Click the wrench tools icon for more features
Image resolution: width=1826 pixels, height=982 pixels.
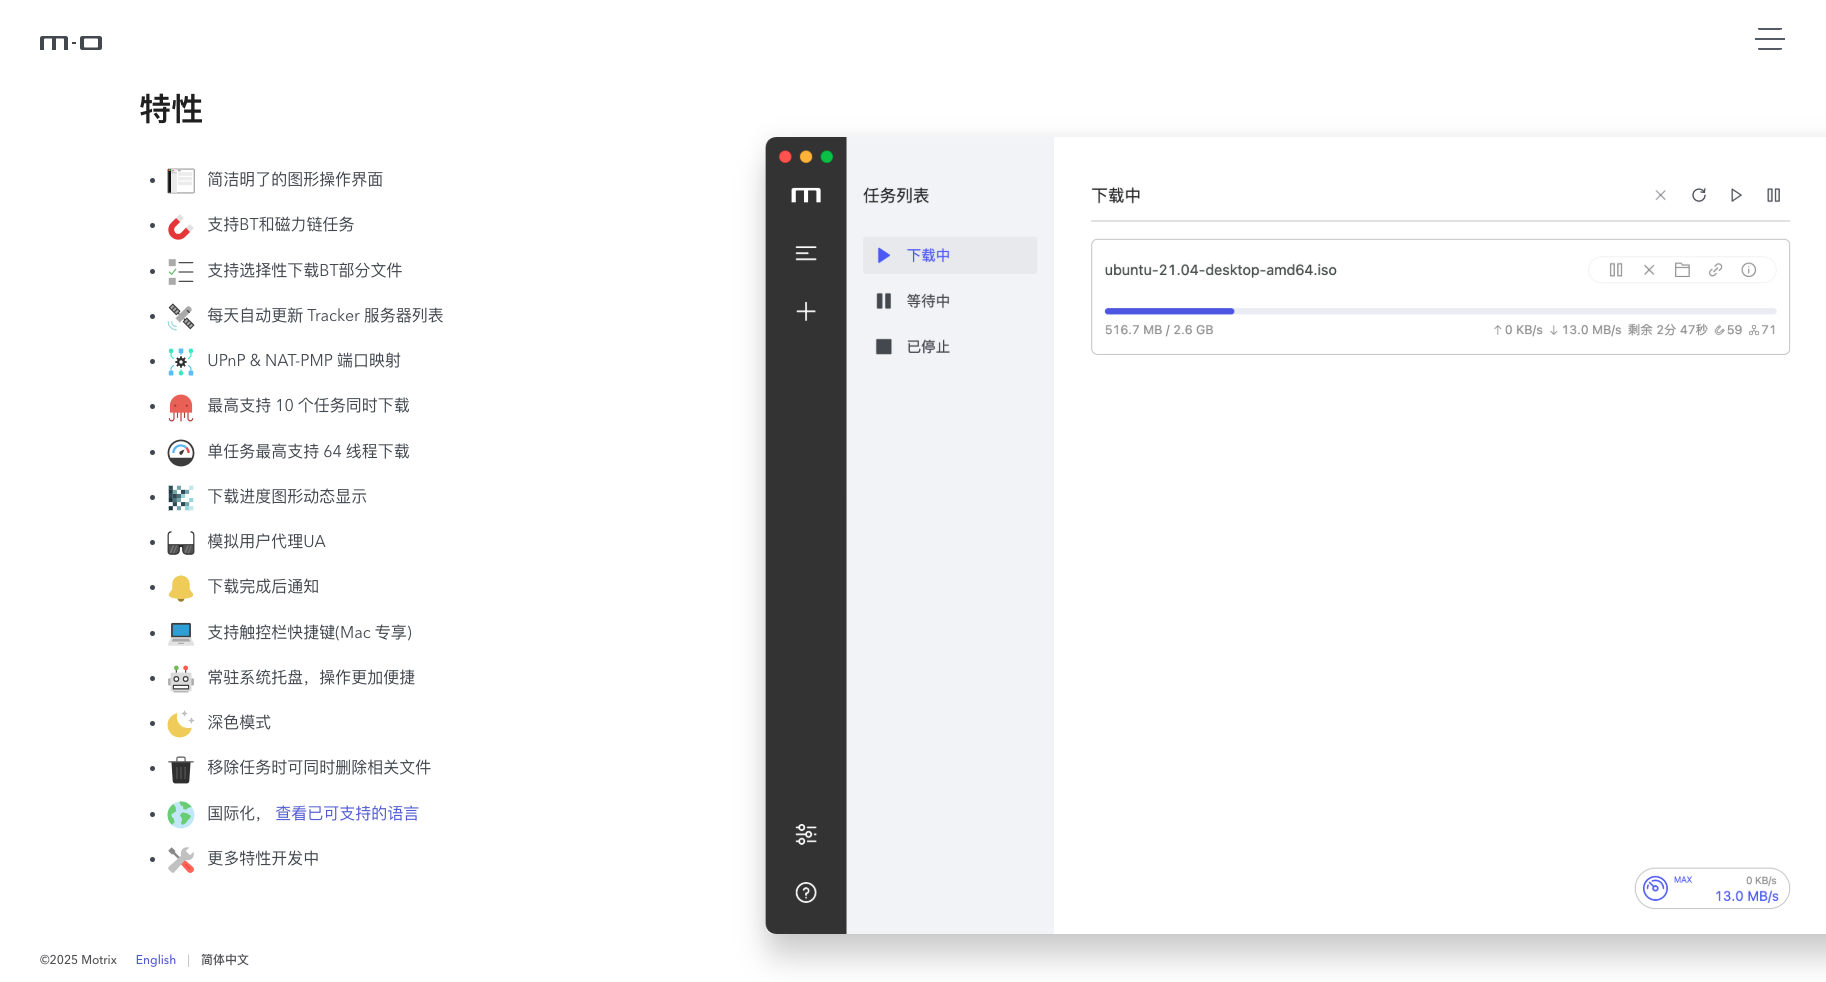click(x=181, y=860)
